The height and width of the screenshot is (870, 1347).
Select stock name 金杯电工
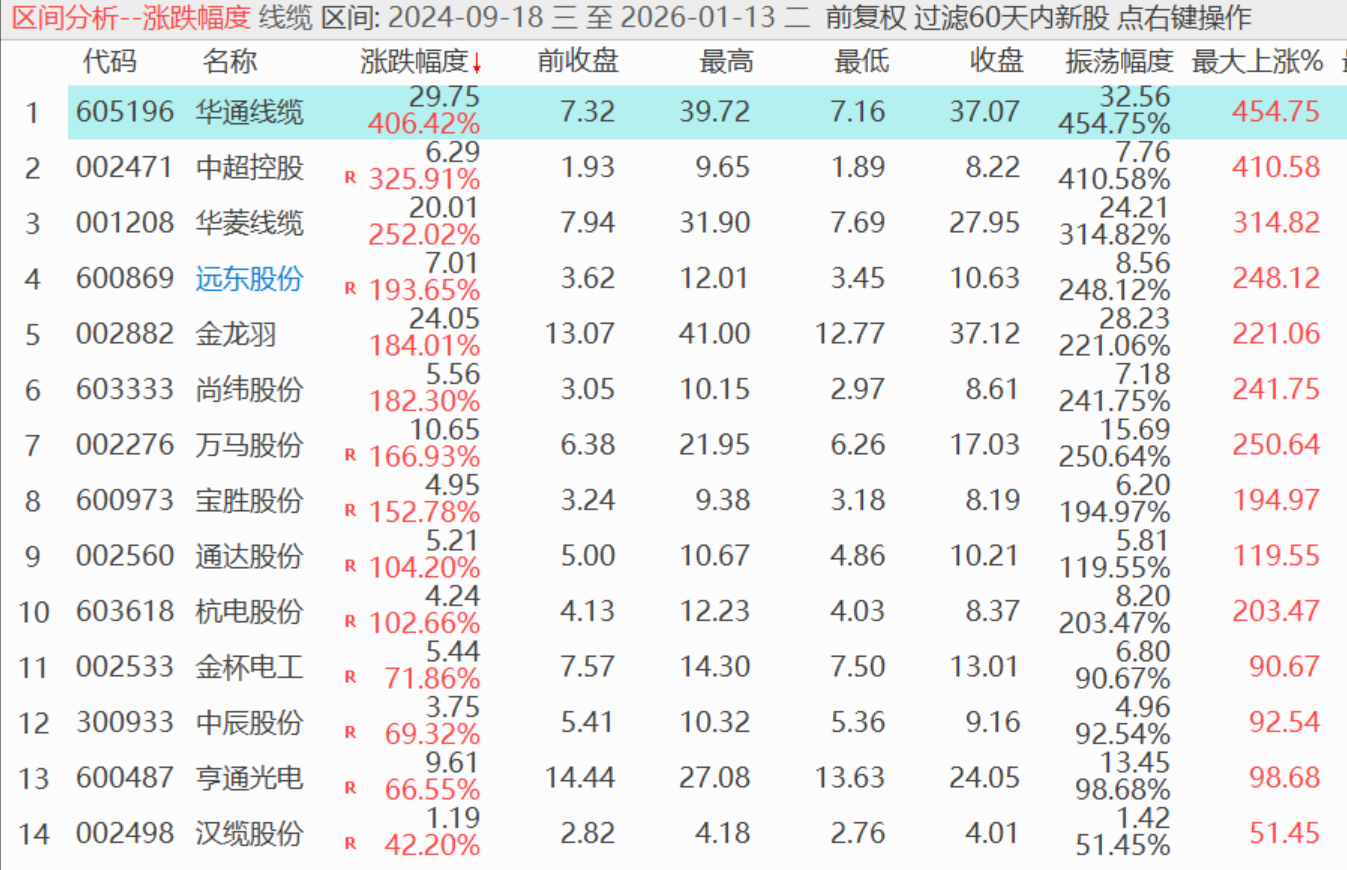[249, 666]
